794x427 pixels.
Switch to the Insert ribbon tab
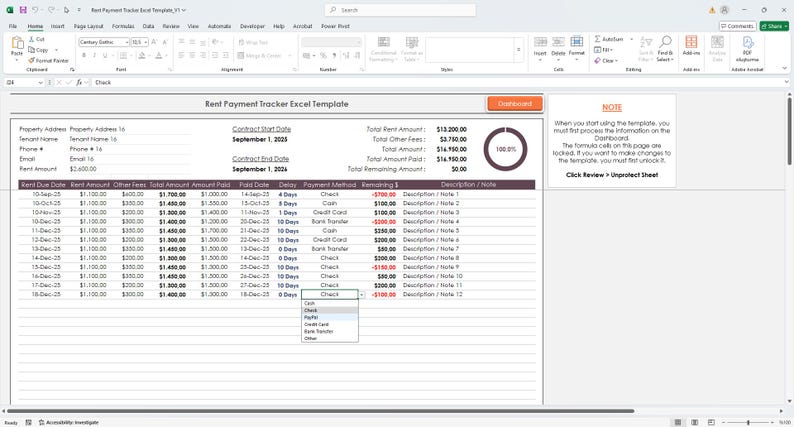(x=57, y=26)
